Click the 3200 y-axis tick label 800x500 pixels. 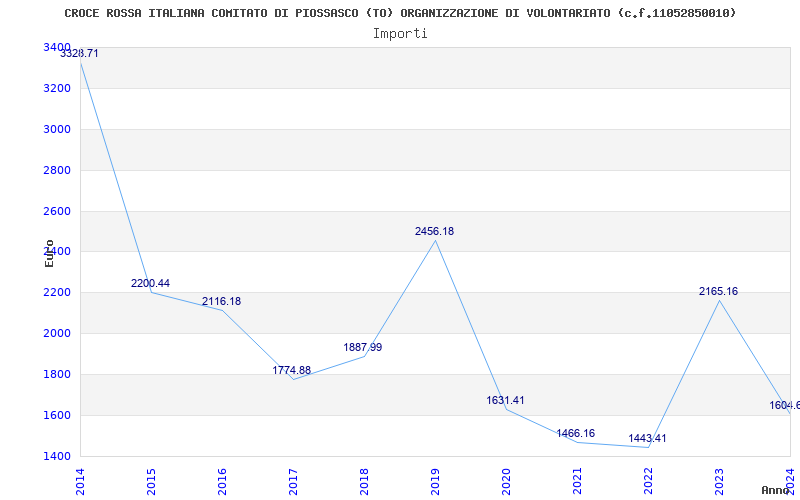(57, 89)
